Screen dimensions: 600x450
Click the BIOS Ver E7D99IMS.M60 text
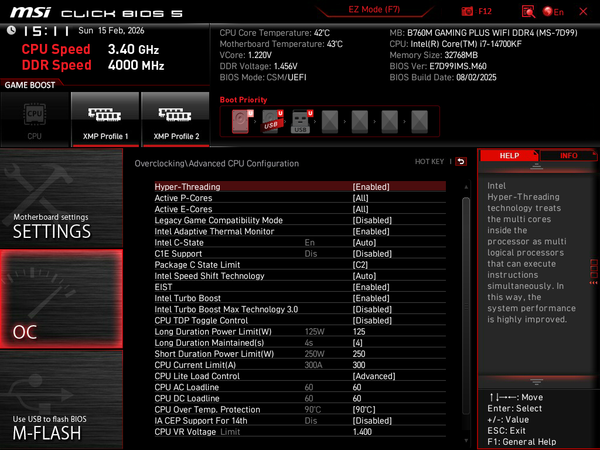438,66
